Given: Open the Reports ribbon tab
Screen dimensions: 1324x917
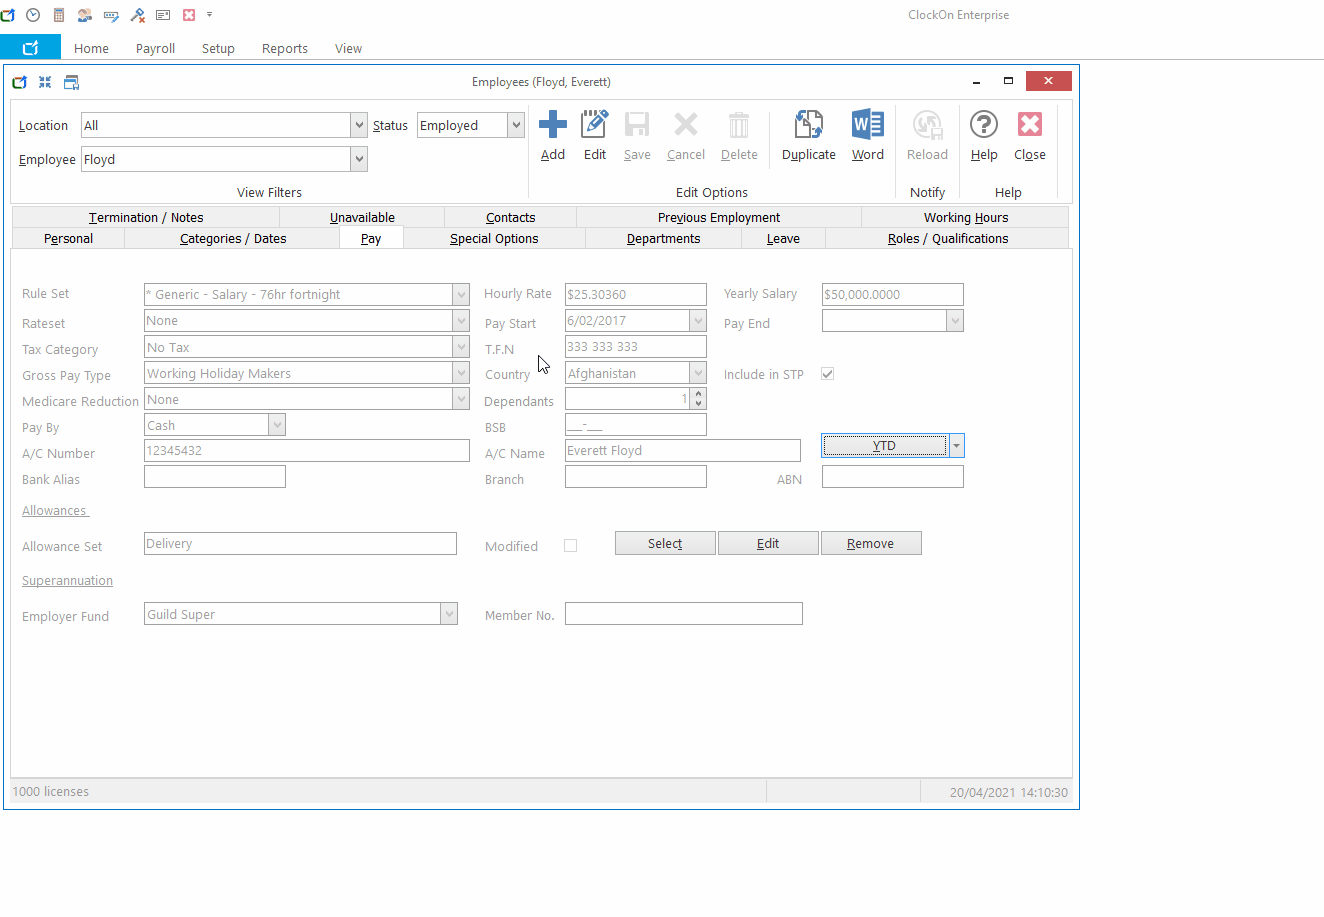Looking at the screenshot, I should click(285, 48).
